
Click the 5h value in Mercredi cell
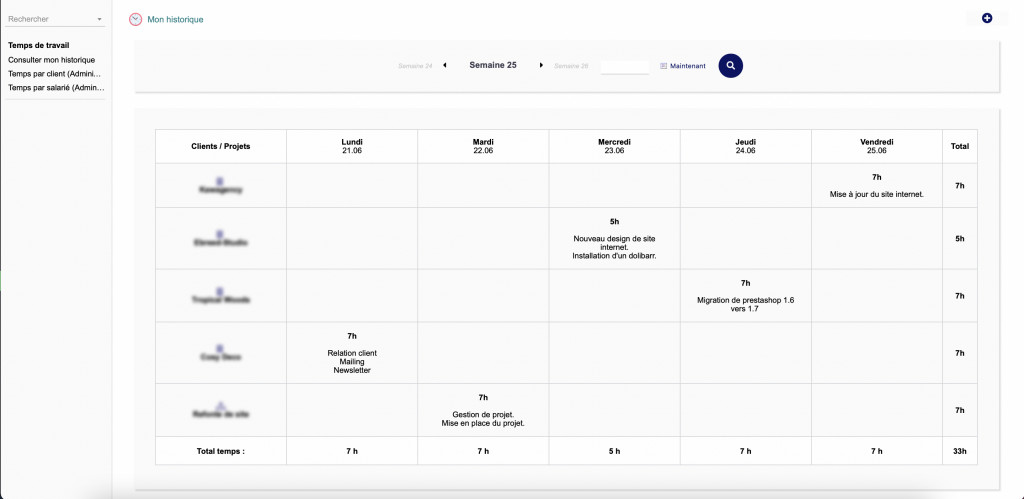click(x=615, y=222)
